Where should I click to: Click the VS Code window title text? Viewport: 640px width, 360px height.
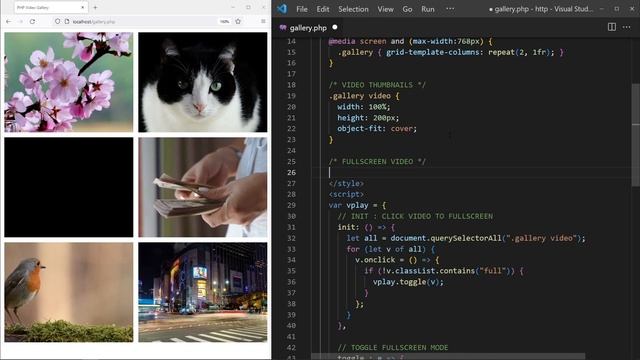click(541, 9)
